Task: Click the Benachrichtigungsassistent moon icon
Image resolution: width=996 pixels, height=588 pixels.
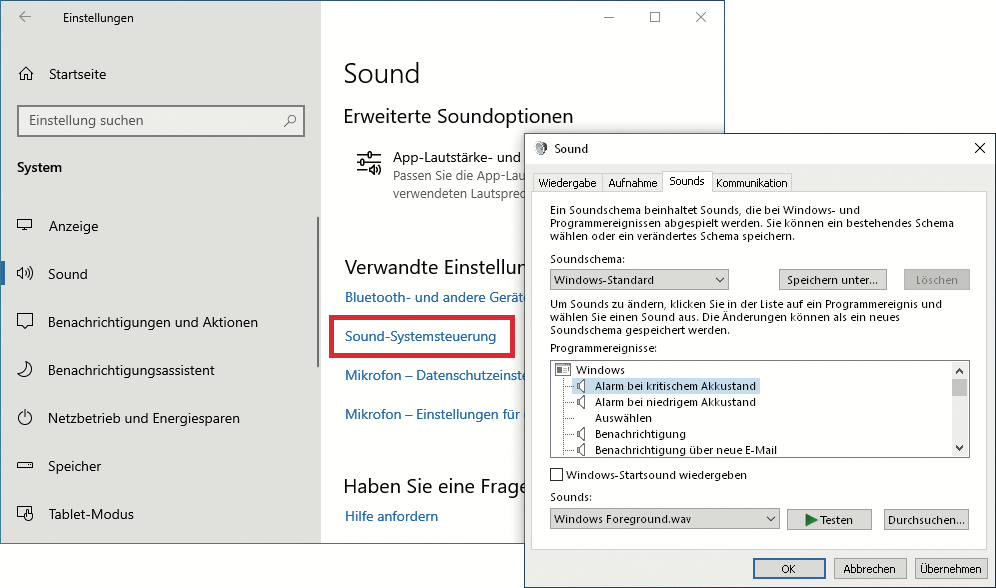Action: tap(26, 370)
